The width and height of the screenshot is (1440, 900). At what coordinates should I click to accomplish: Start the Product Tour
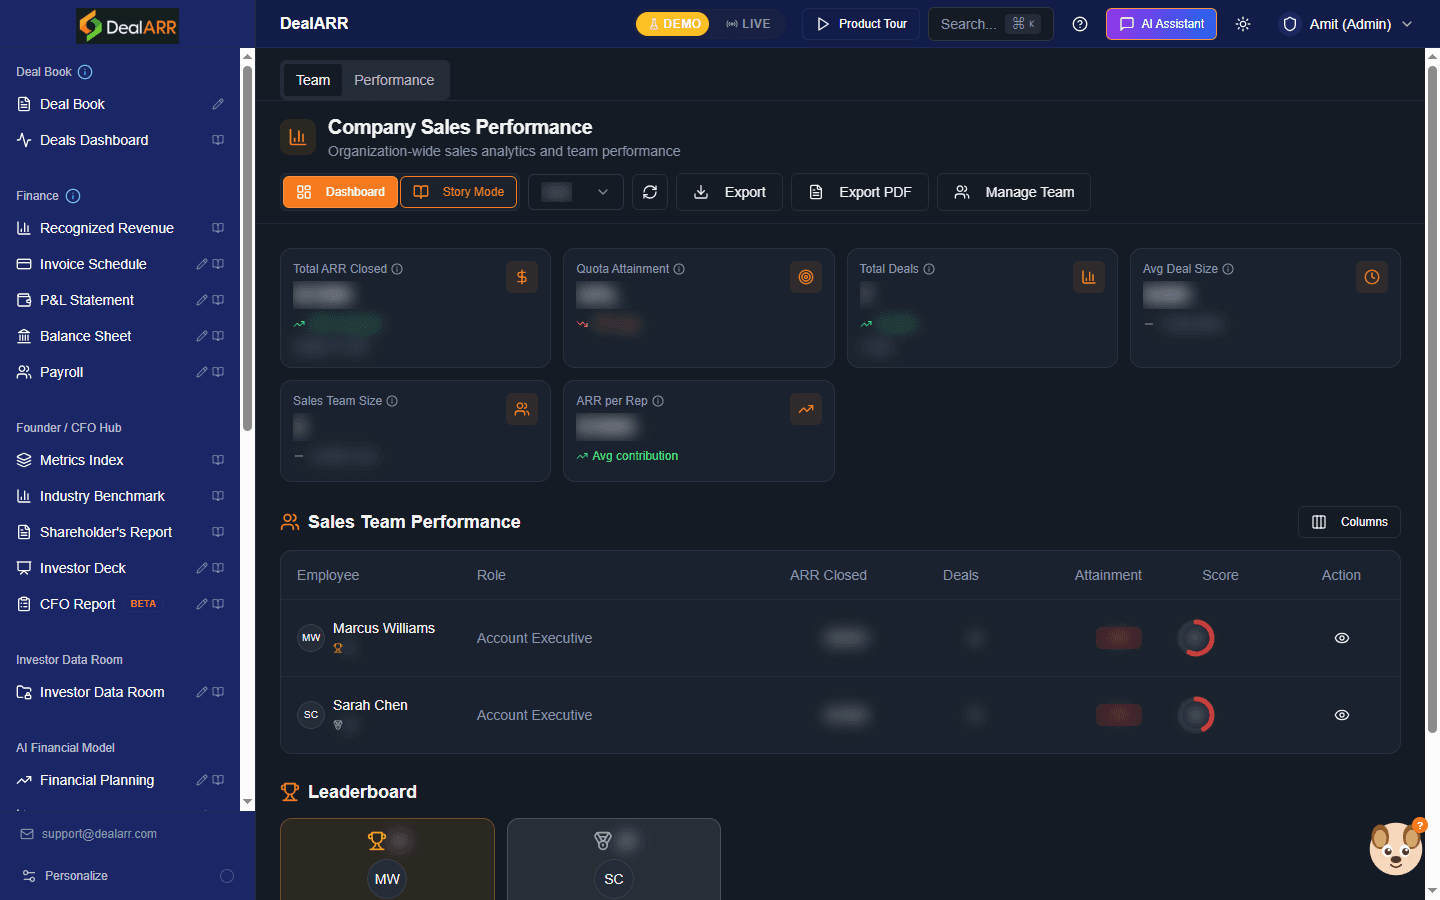(x=861, y=24)
